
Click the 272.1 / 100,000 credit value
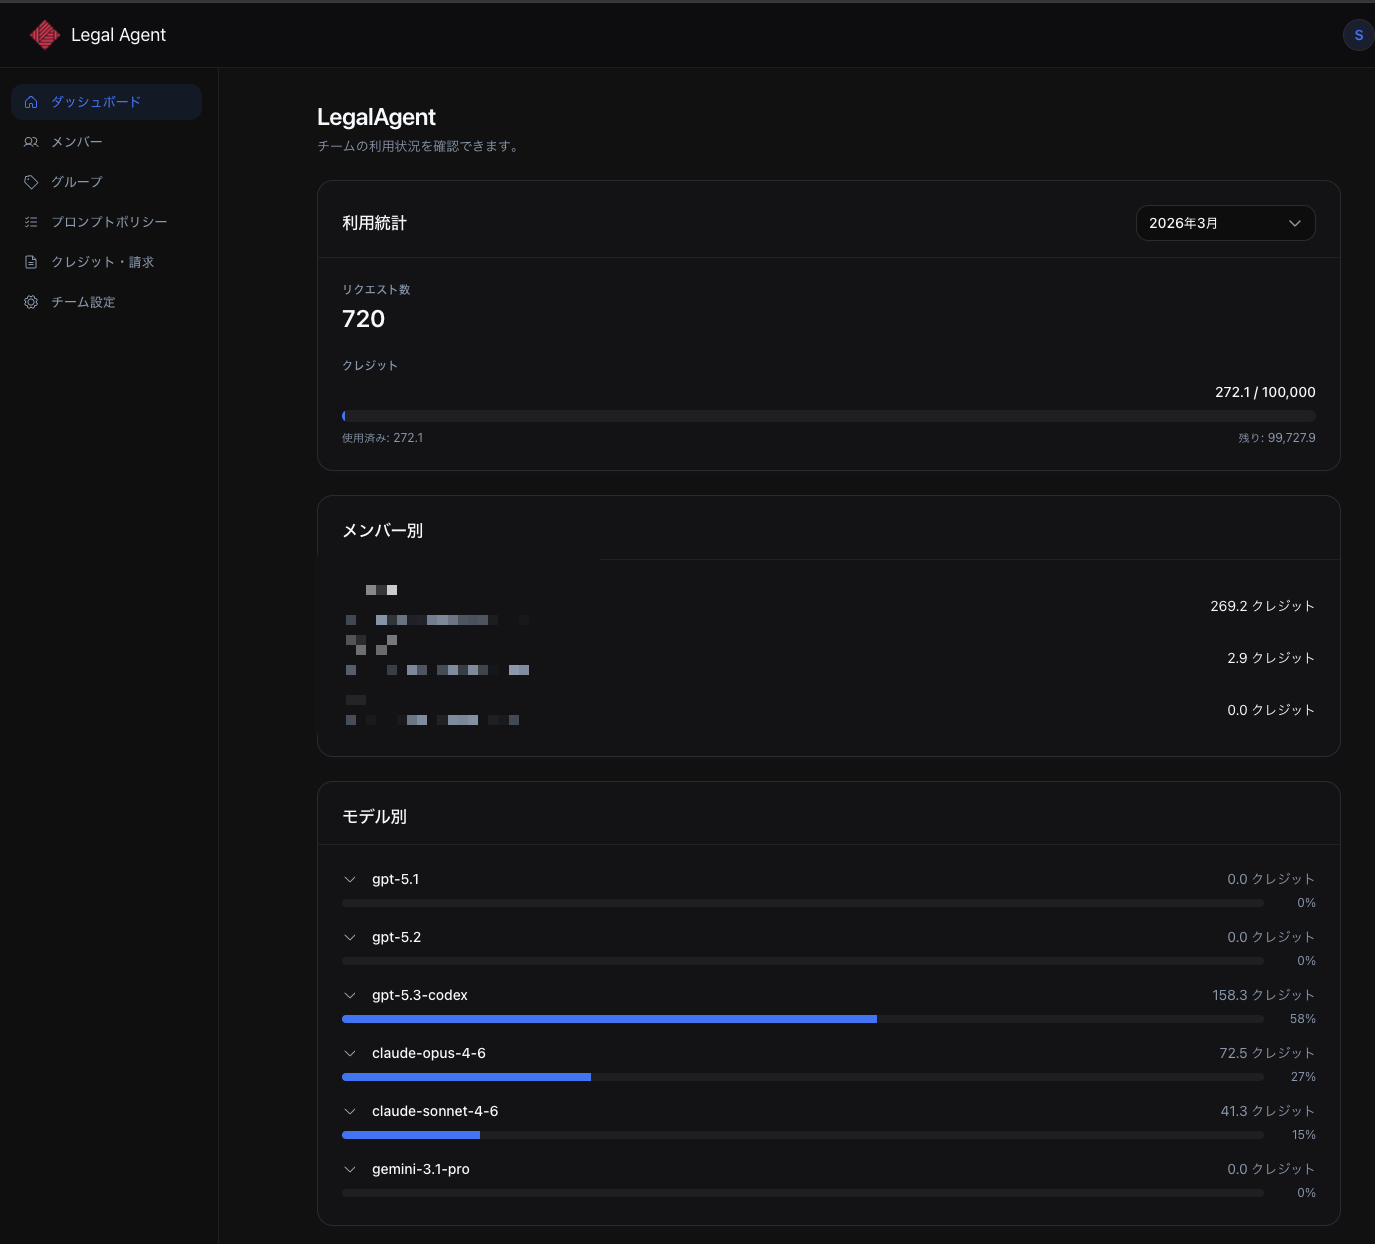coord(1265,392)
